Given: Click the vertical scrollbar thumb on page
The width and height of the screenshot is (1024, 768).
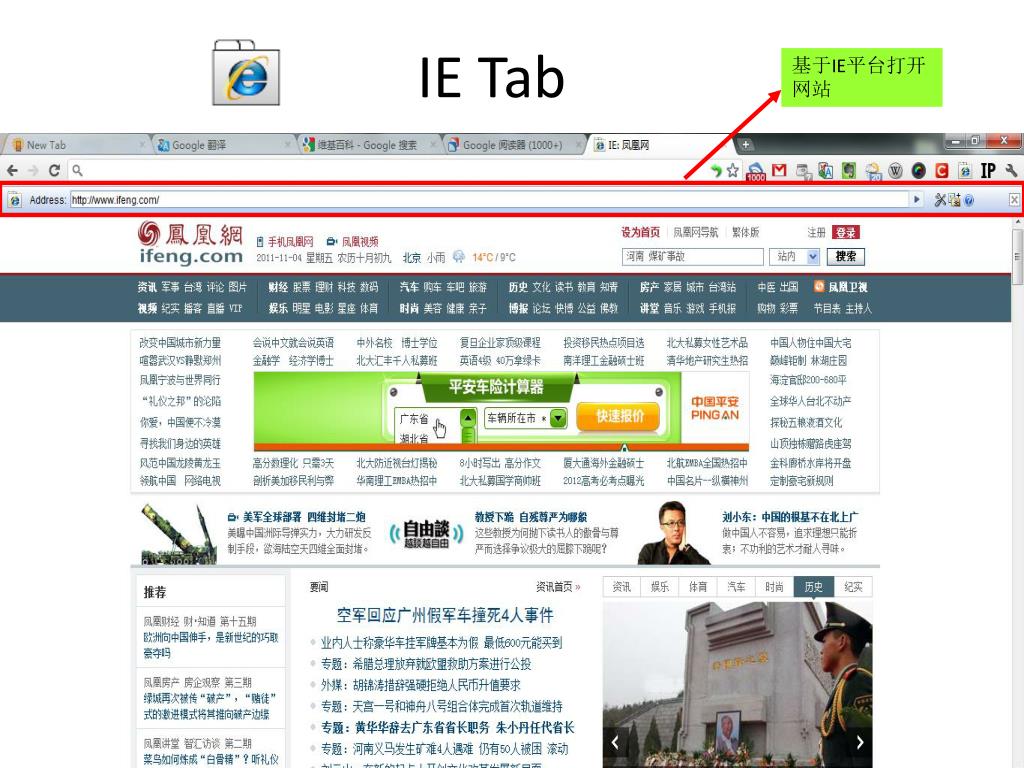Looking at the screenshot, I should click(1017, 257).
